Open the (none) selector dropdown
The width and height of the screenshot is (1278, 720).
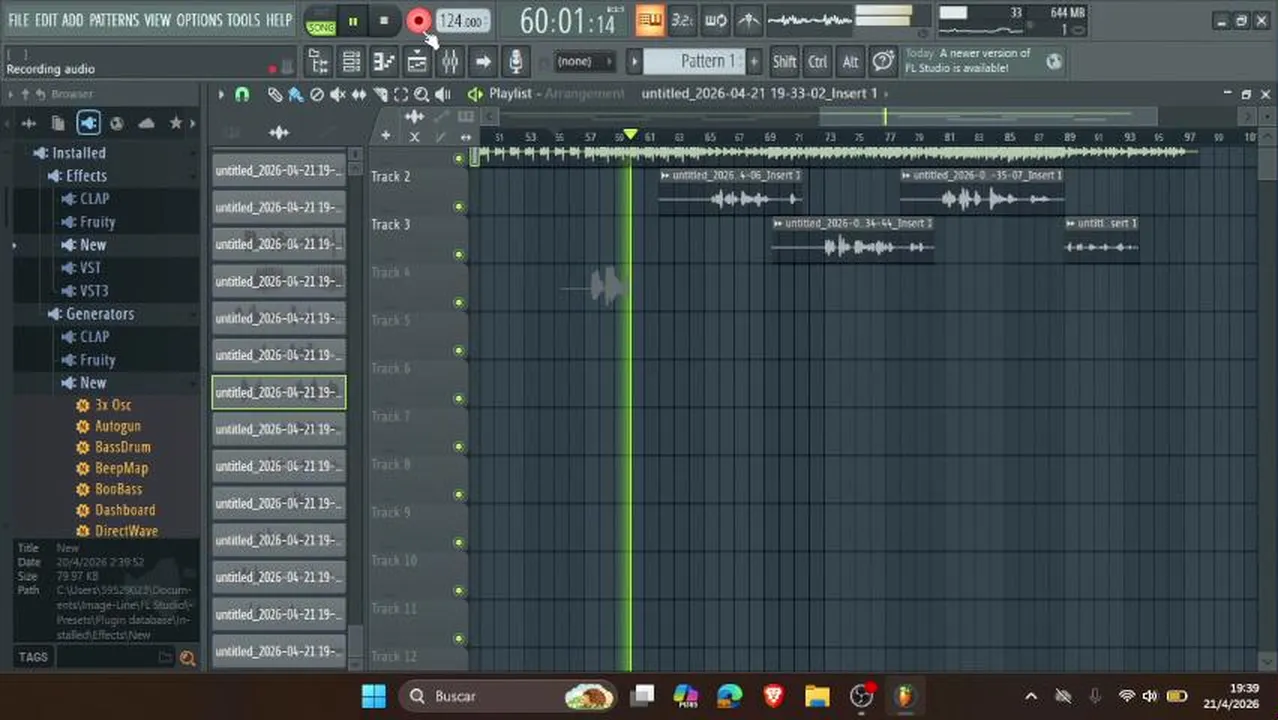(x=584, y=62)
